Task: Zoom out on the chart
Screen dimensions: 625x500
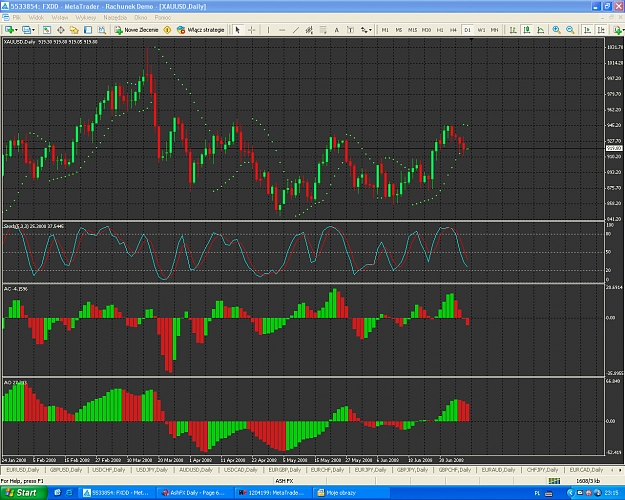Action: pos(570,30)
